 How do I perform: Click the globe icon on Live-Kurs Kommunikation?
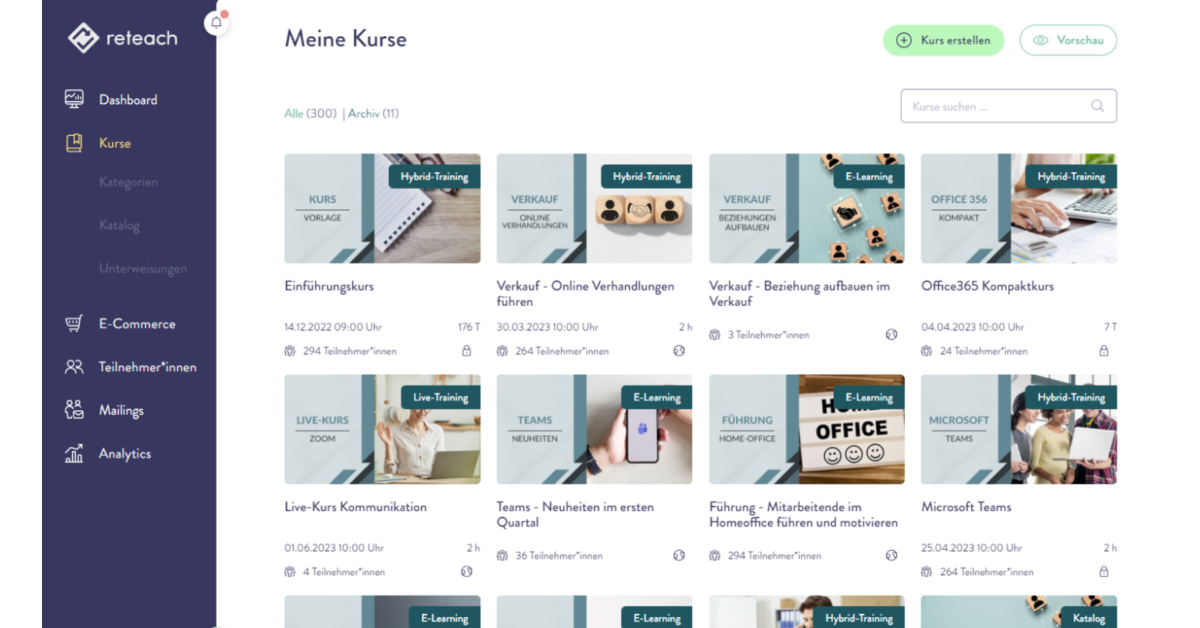click(466, 572)
